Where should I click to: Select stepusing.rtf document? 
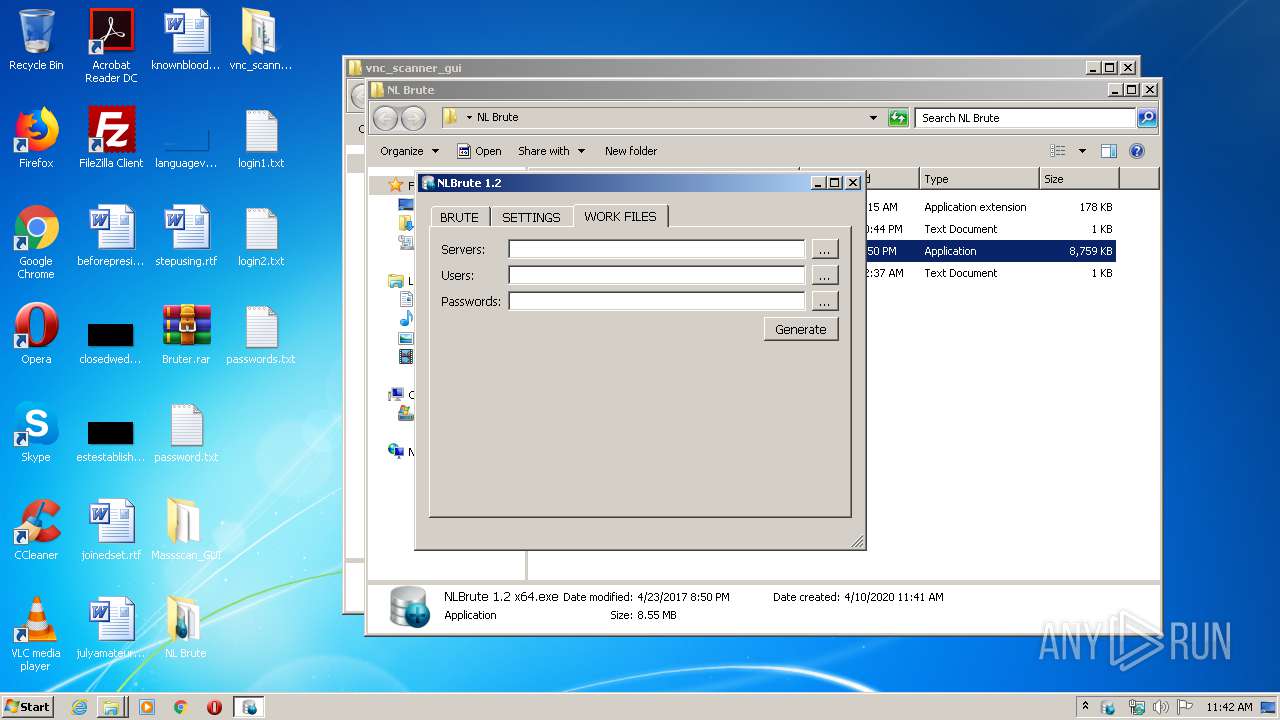[186, 236]
